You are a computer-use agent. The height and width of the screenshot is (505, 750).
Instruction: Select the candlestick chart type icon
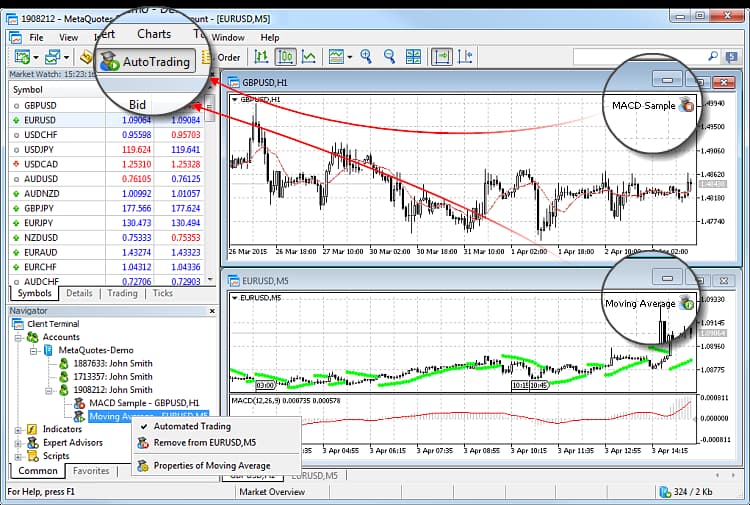285,57
